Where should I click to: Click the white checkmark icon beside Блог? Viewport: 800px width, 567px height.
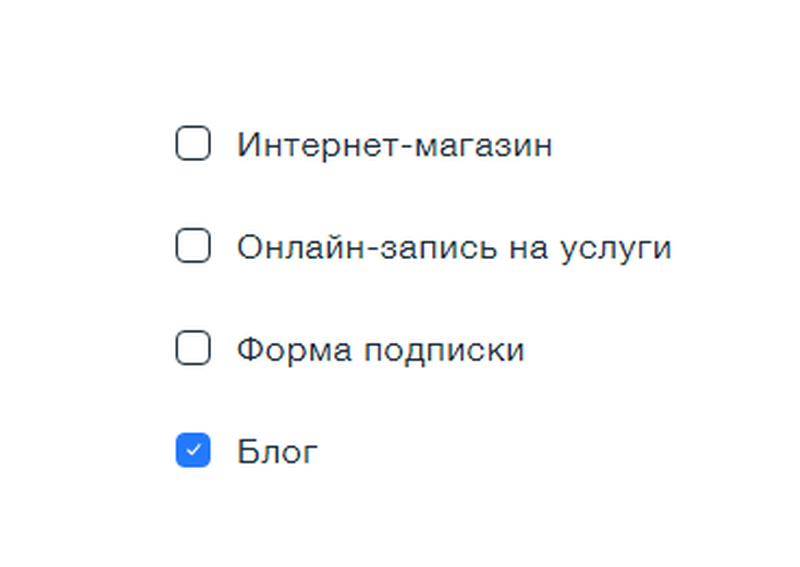click(x=193, y=451)
